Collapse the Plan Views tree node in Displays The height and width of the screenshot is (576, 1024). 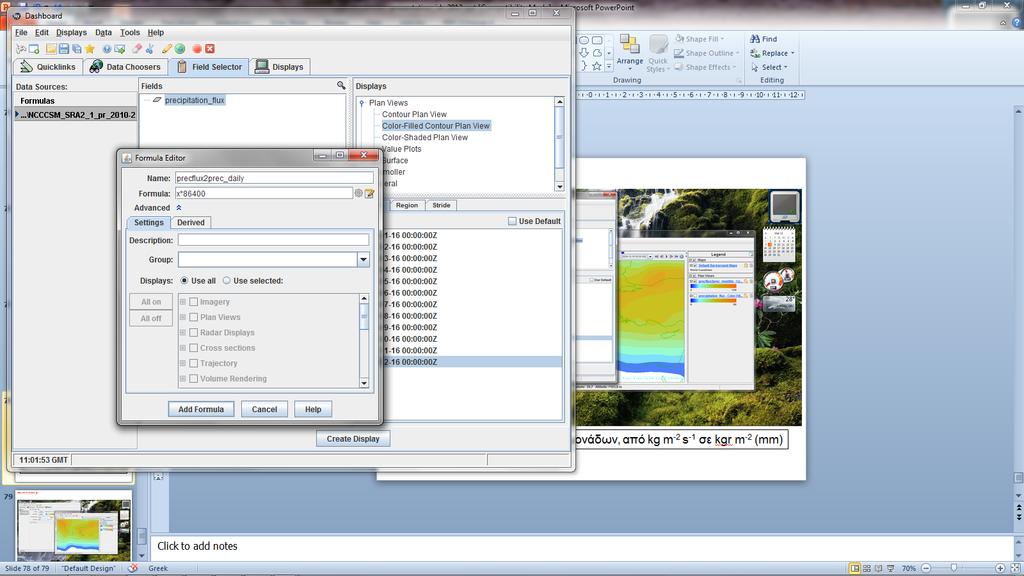pyautogui.click(x=362, y=103)
